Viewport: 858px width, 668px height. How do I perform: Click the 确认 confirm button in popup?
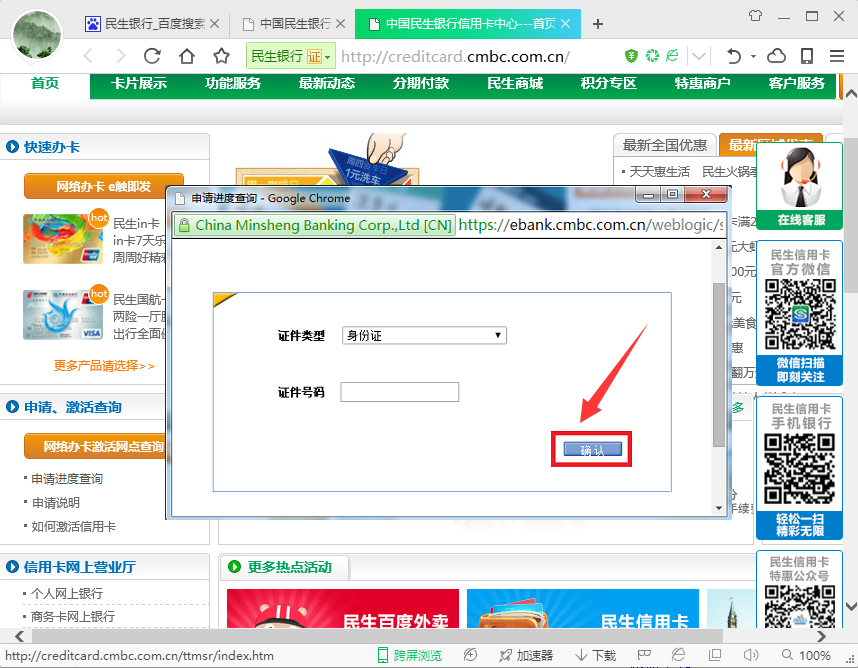point(593,450)
